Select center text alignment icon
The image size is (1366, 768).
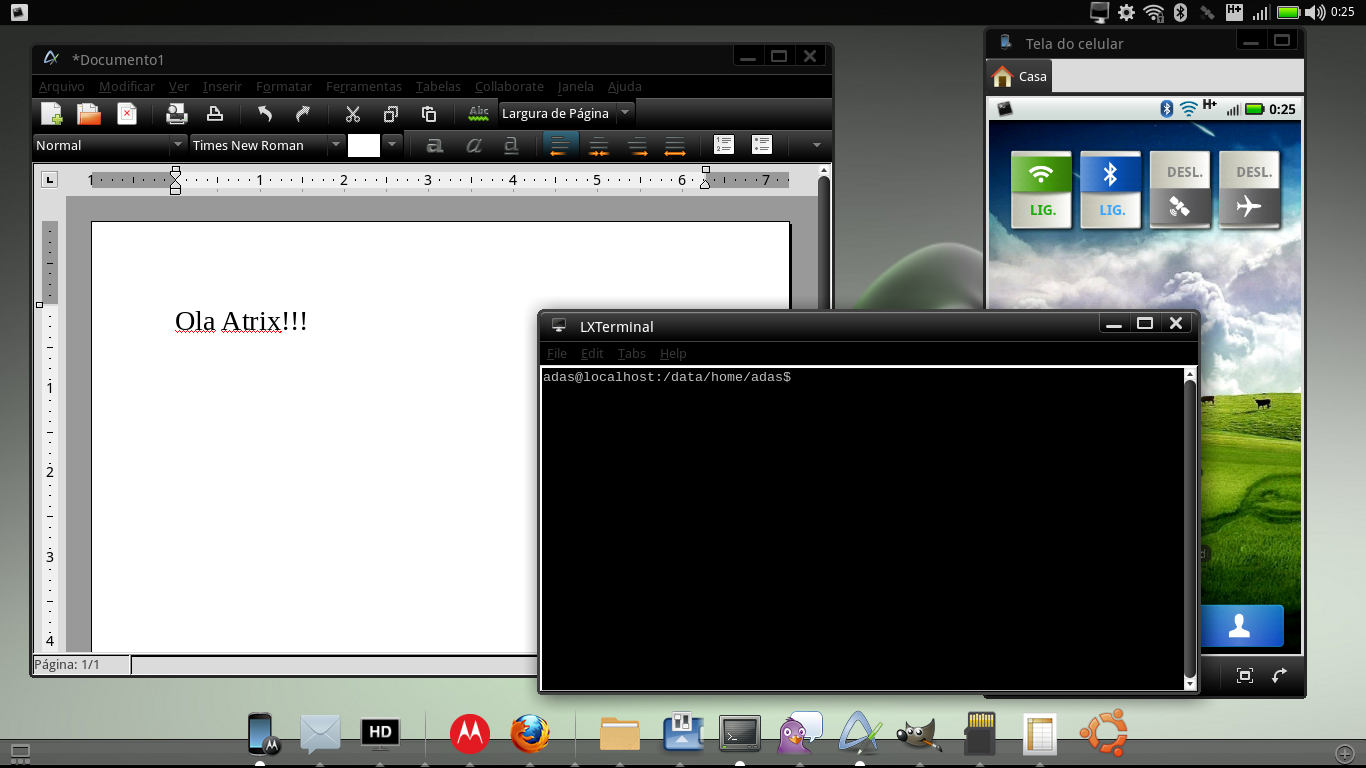tap(598, 146)
